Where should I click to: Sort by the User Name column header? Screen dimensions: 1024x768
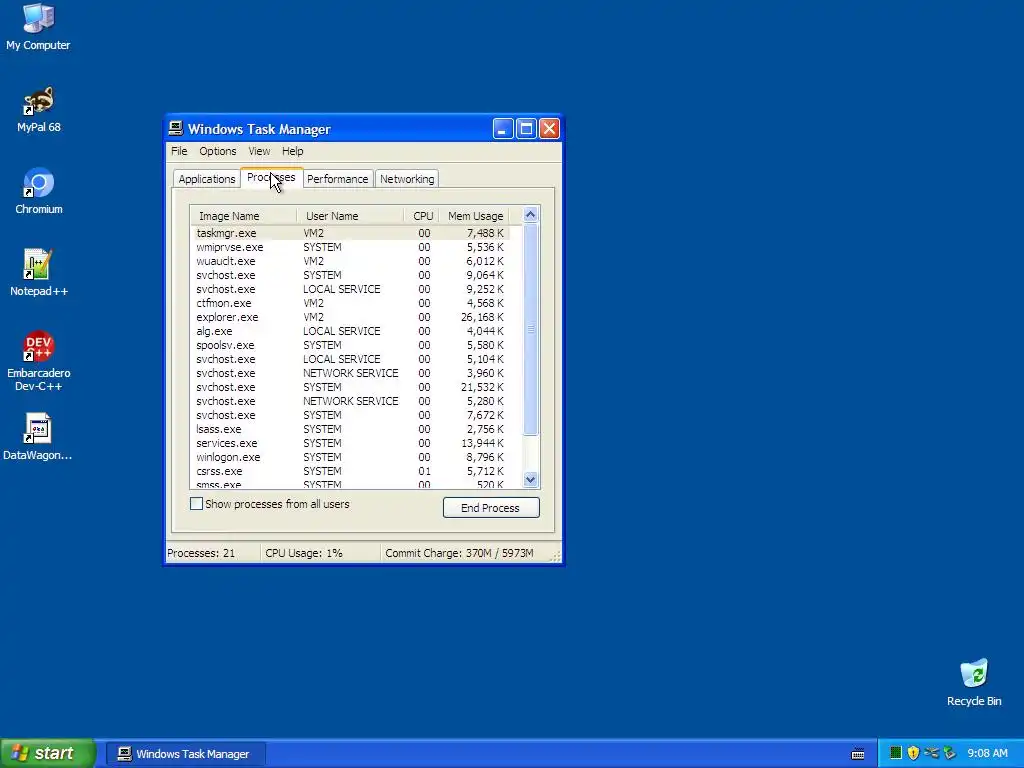click(350, 216)
